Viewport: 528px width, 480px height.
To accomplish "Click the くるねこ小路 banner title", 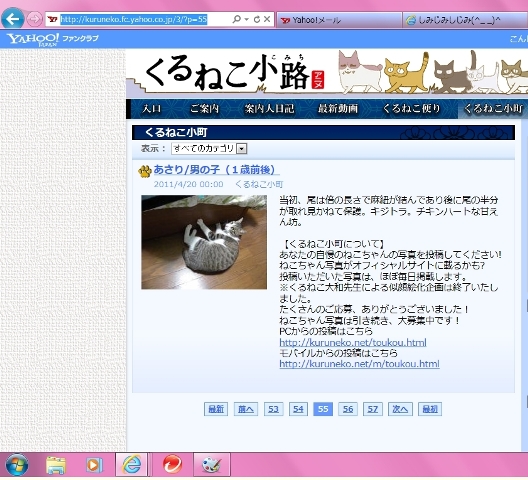I will [x=235, y=73].
